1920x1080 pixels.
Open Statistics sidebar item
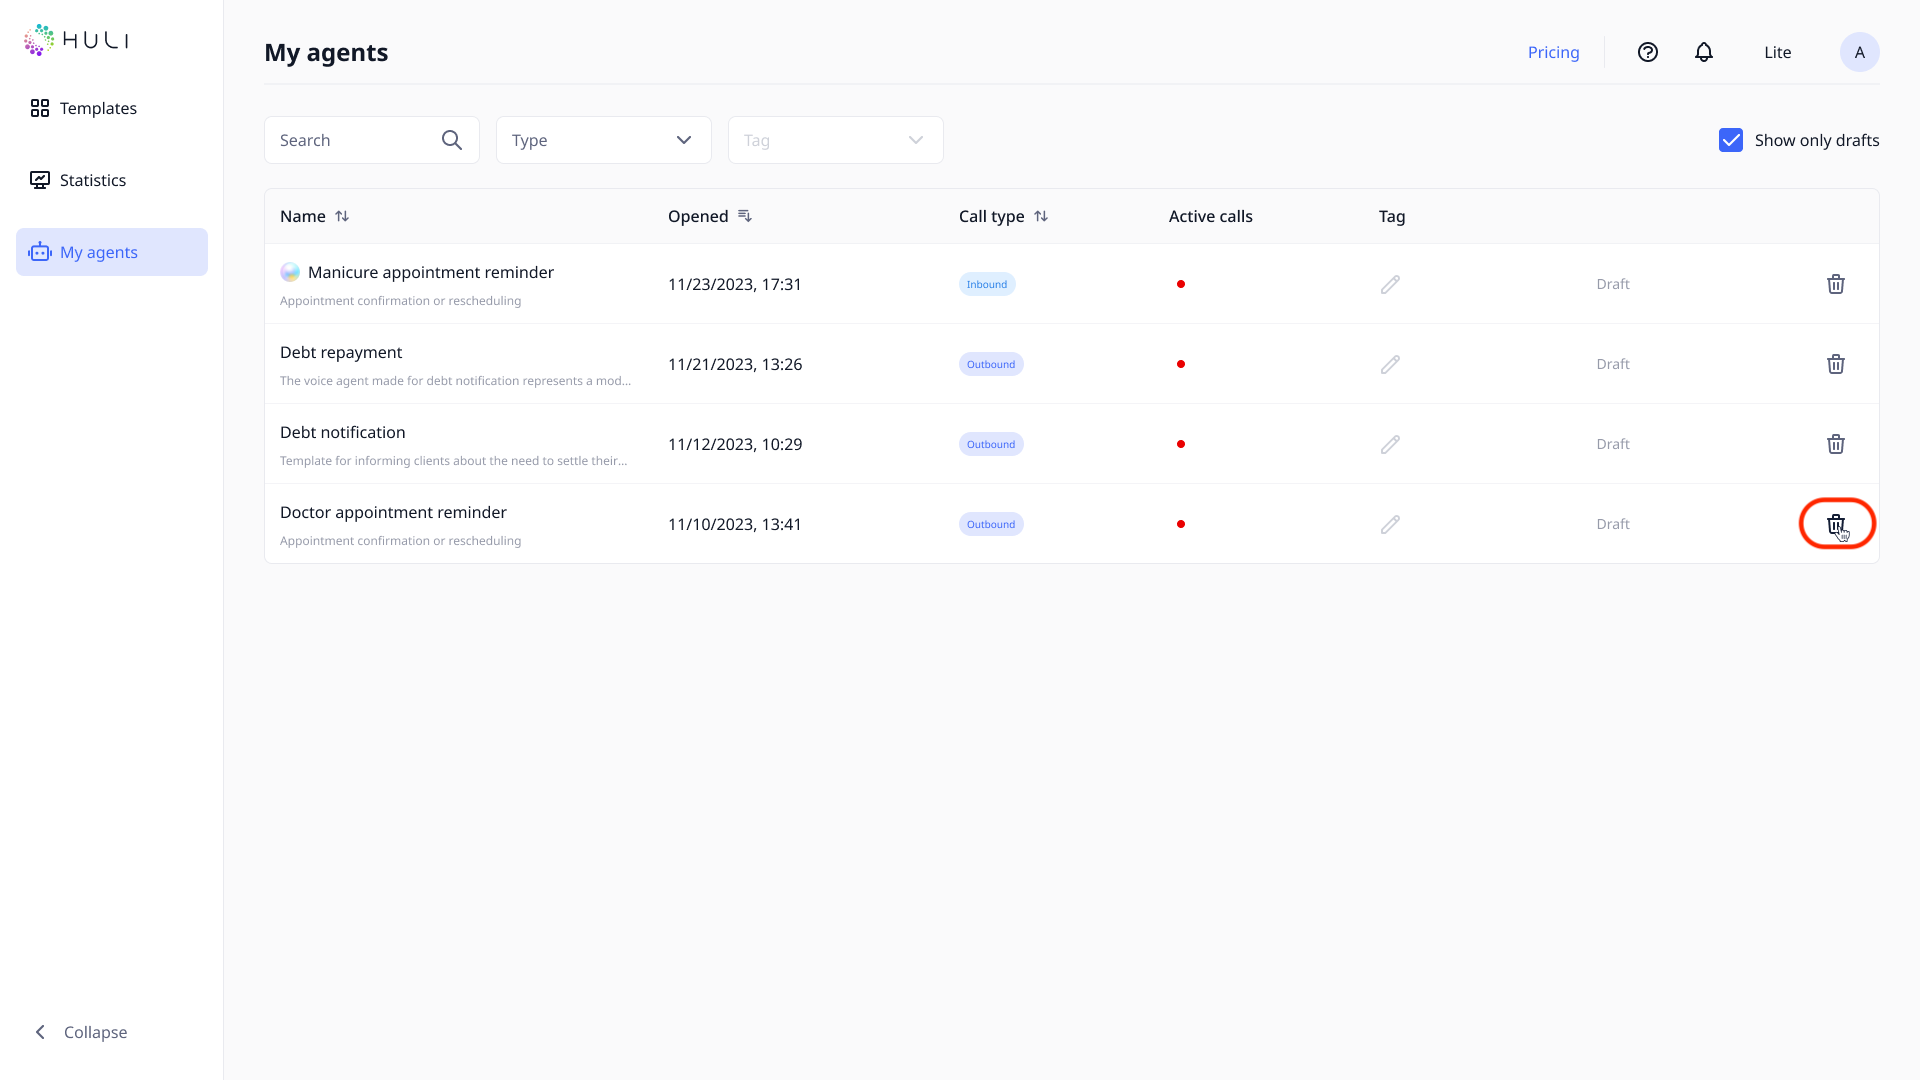[x=92, y=180]
